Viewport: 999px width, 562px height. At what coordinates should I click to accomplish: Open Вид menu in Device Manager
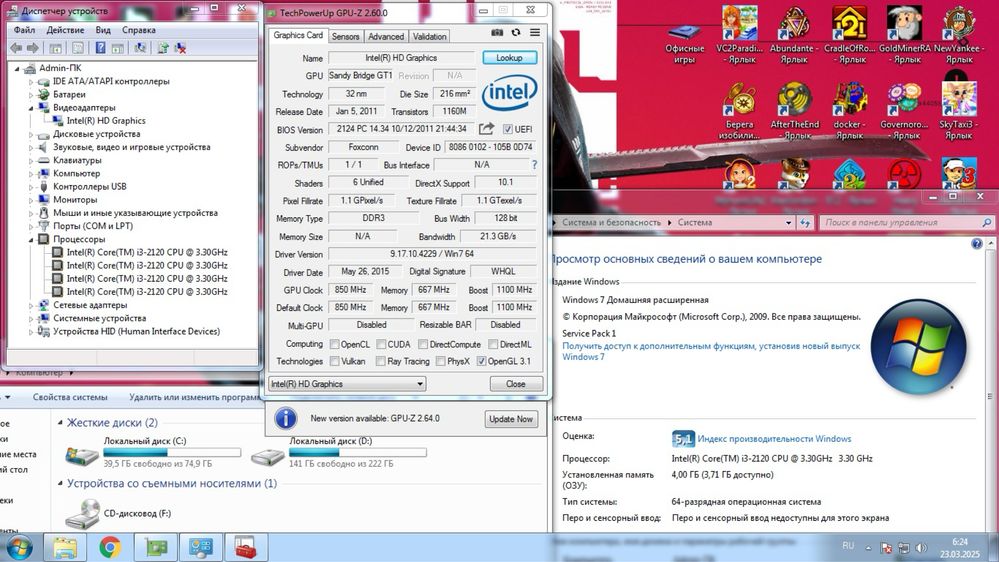point(103,30)
